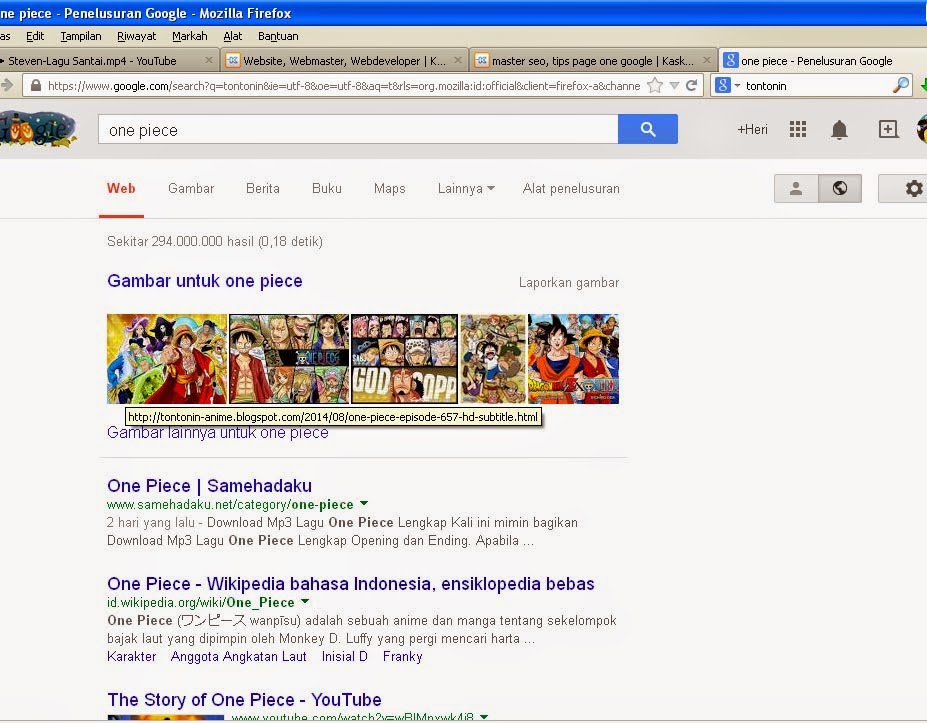Open the Lainnya dropdown menu
Image resolution: width=927 pixels, height=723 pixels.
[465, 188]
